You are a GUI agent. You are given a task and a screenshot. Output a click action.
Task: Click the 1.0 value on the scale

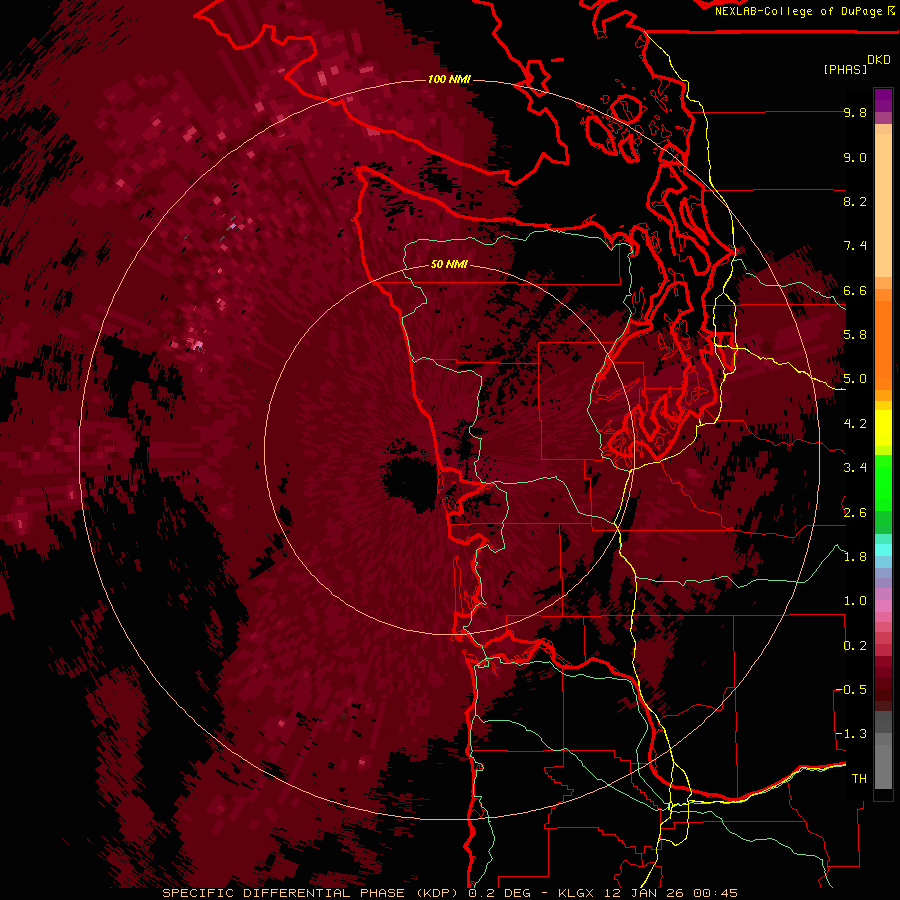coord(855,601)
